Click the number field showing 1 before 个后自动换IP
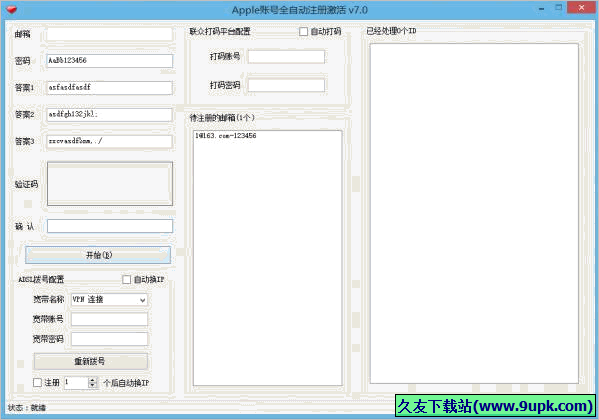The image size is (599, 420). point(76,383)
